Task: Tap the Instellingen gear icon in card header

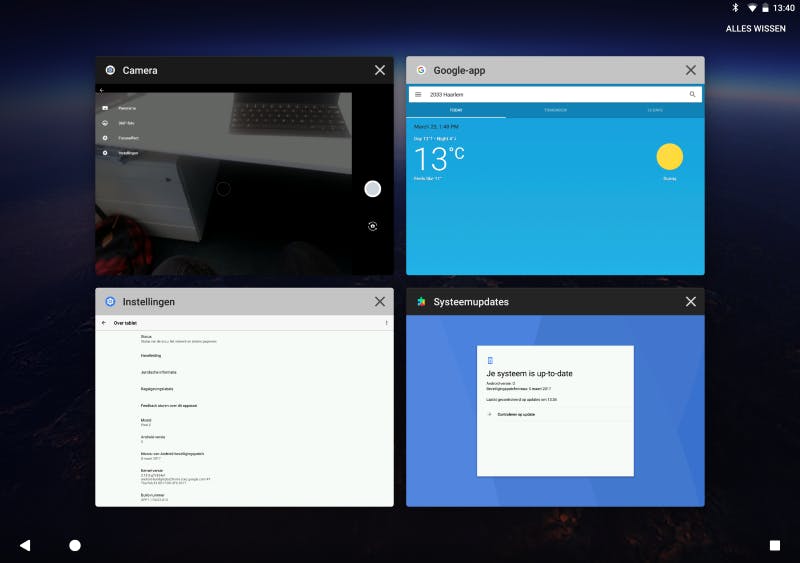Action: tap(110, 302)
